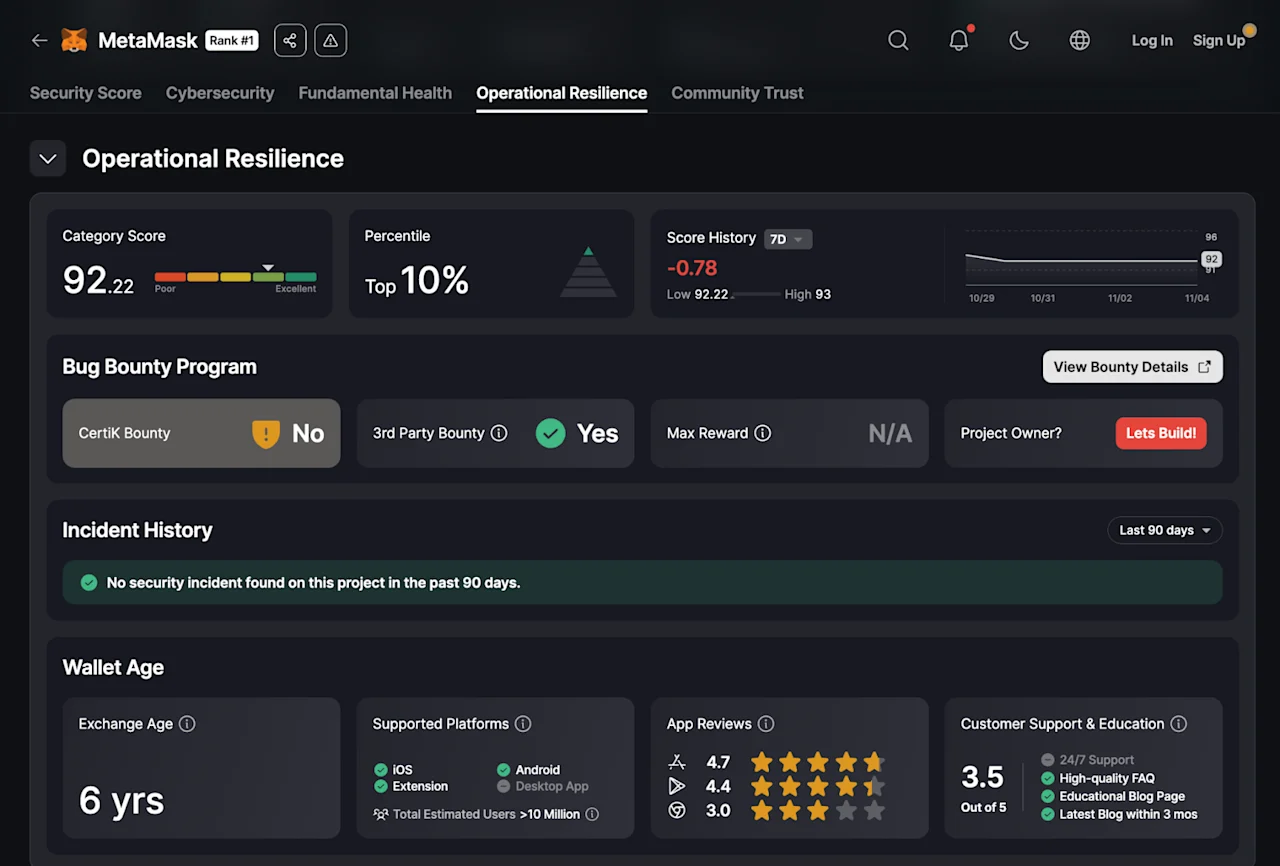The image size is (1280, 866).
Task: Click the App Store icon in App Reviews
Action: [x=677, y=762]
